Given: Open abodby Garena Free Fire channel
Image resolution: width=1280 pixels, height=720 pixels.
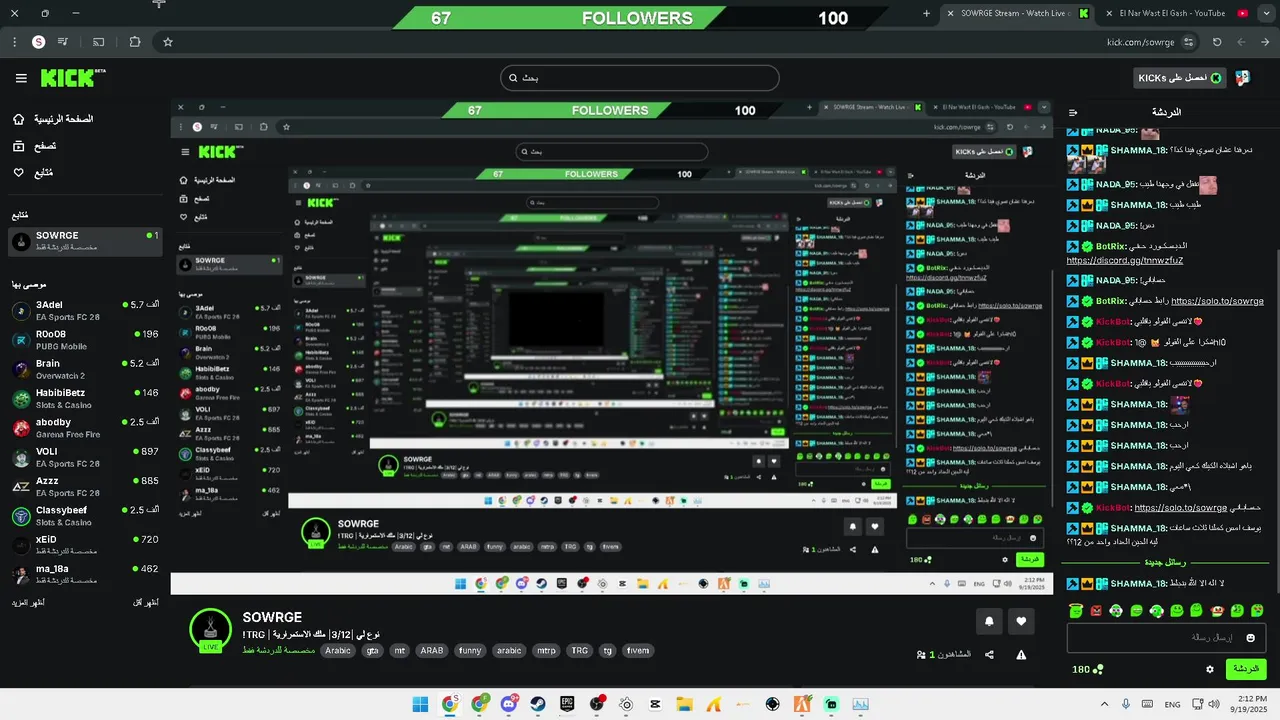Looking at the screenshot, I should 85,428.
